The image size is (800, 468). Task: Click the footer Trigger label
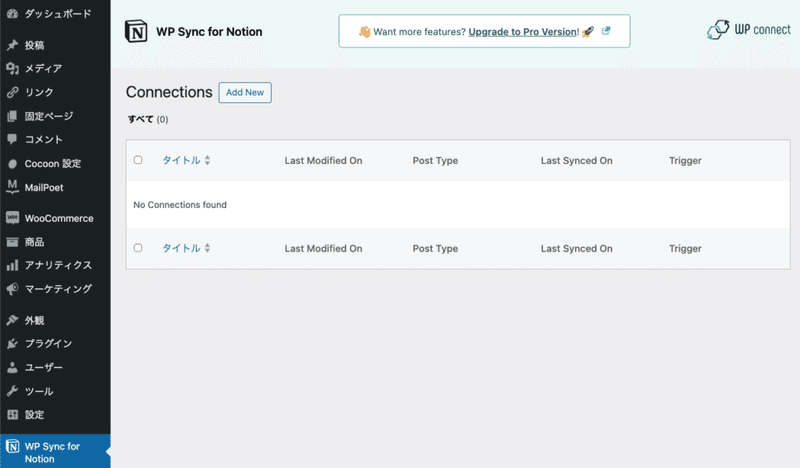[685, 248]
